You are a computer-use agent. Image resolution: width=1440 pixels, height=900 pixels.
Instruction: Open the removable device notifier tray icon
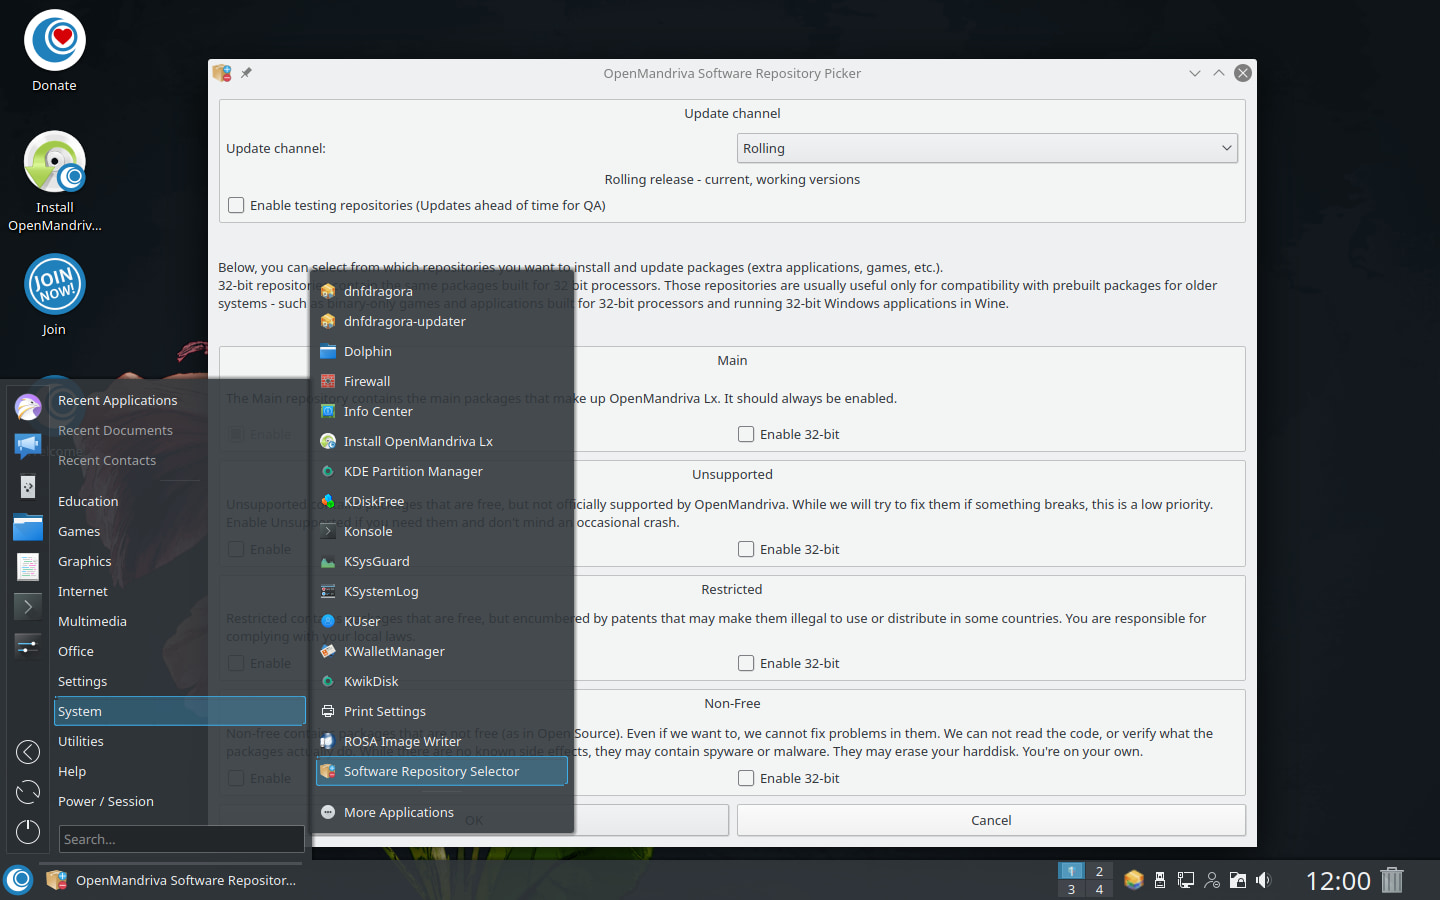1160,880
